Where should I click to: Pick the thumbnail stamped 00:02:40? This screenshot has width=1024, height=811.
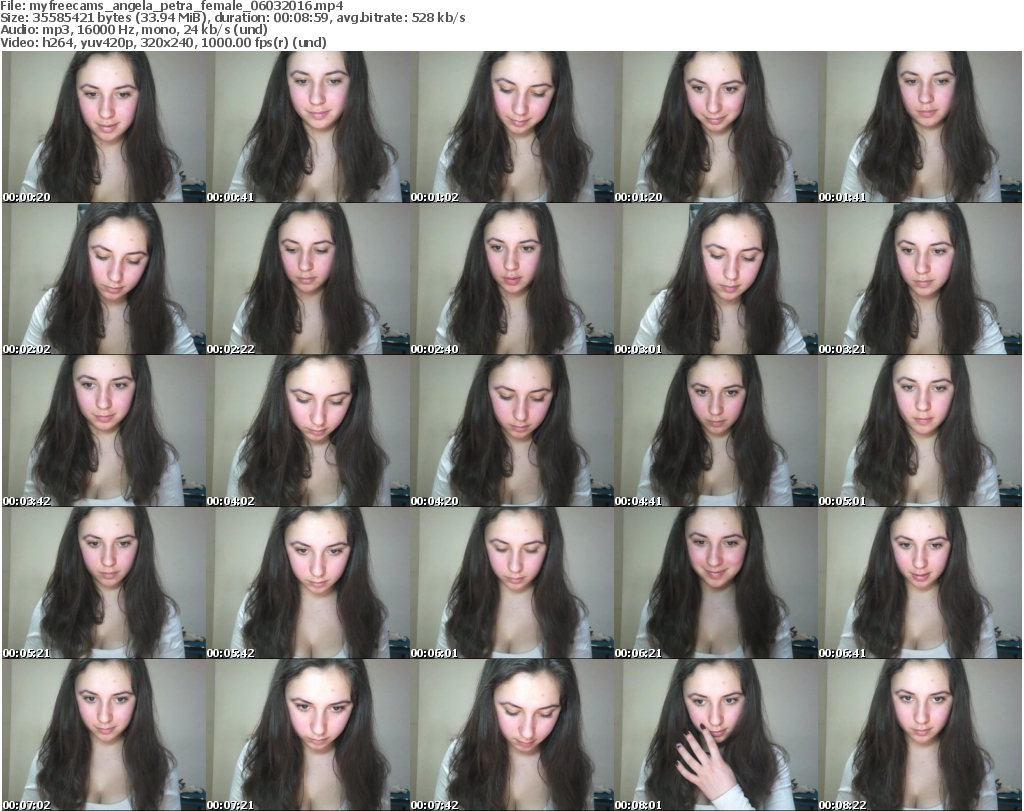(512, 279)
